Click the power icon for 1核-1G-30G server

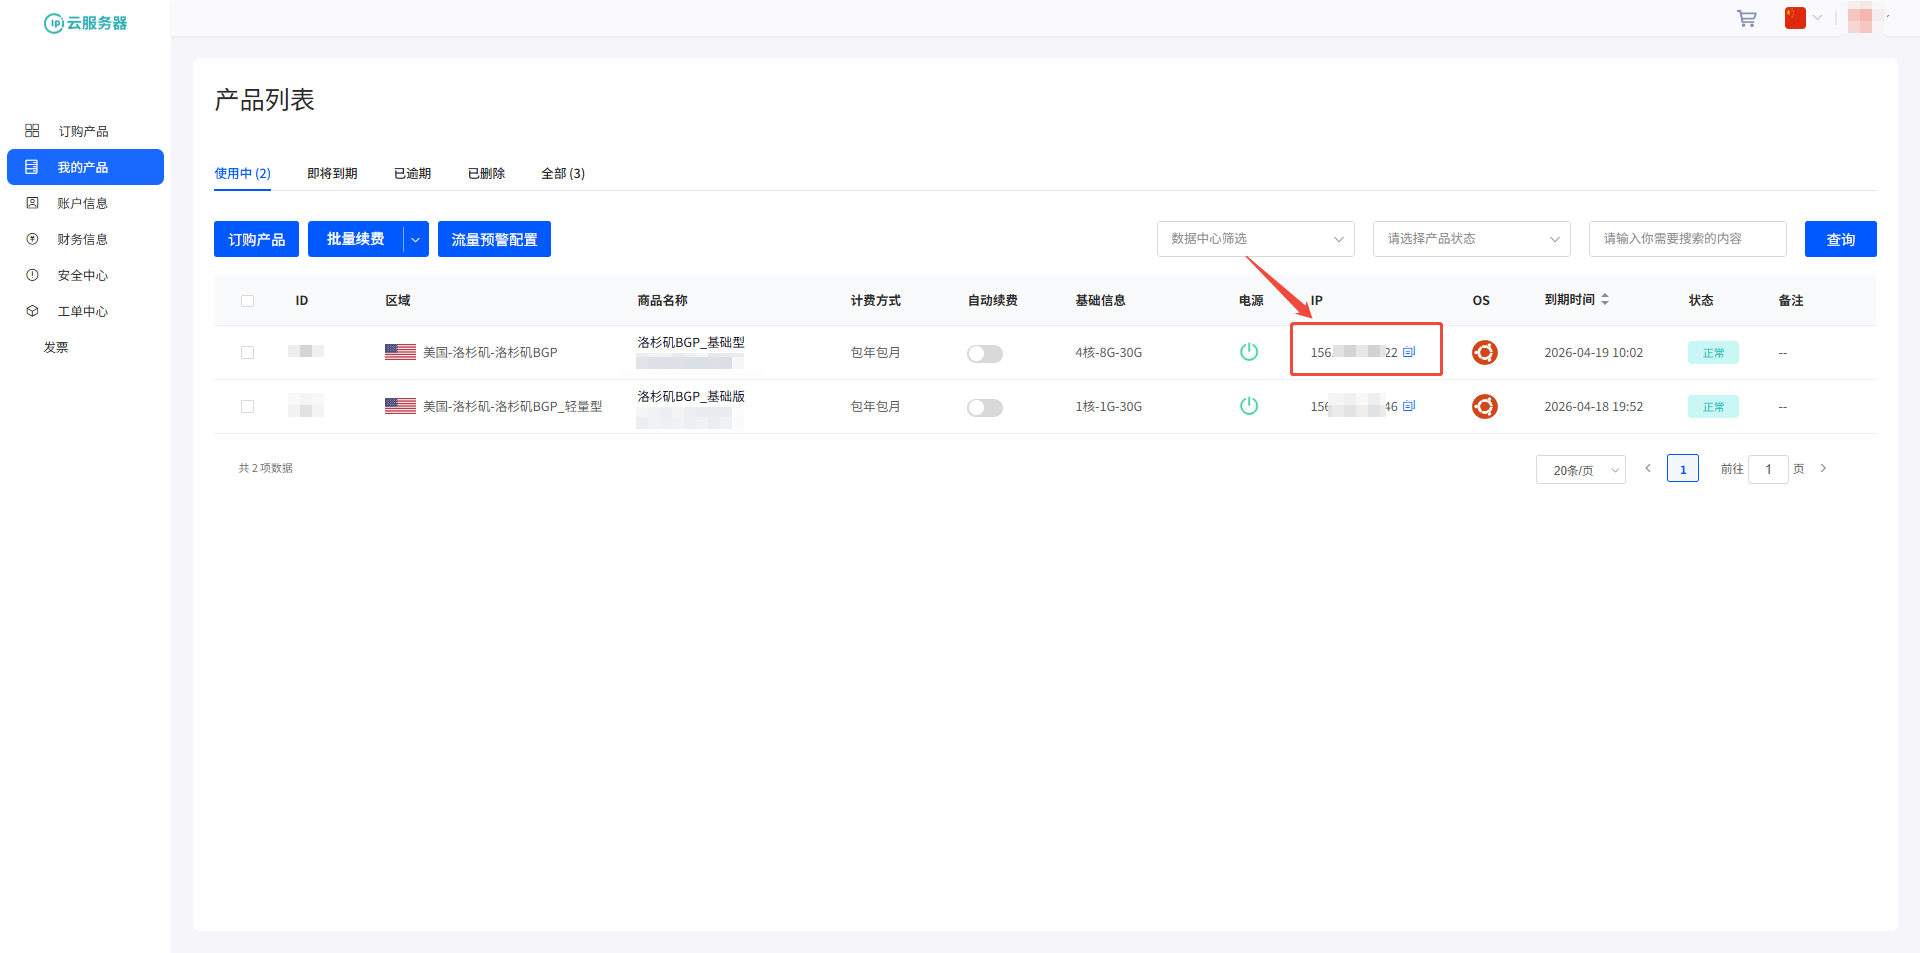point(1248,406)
